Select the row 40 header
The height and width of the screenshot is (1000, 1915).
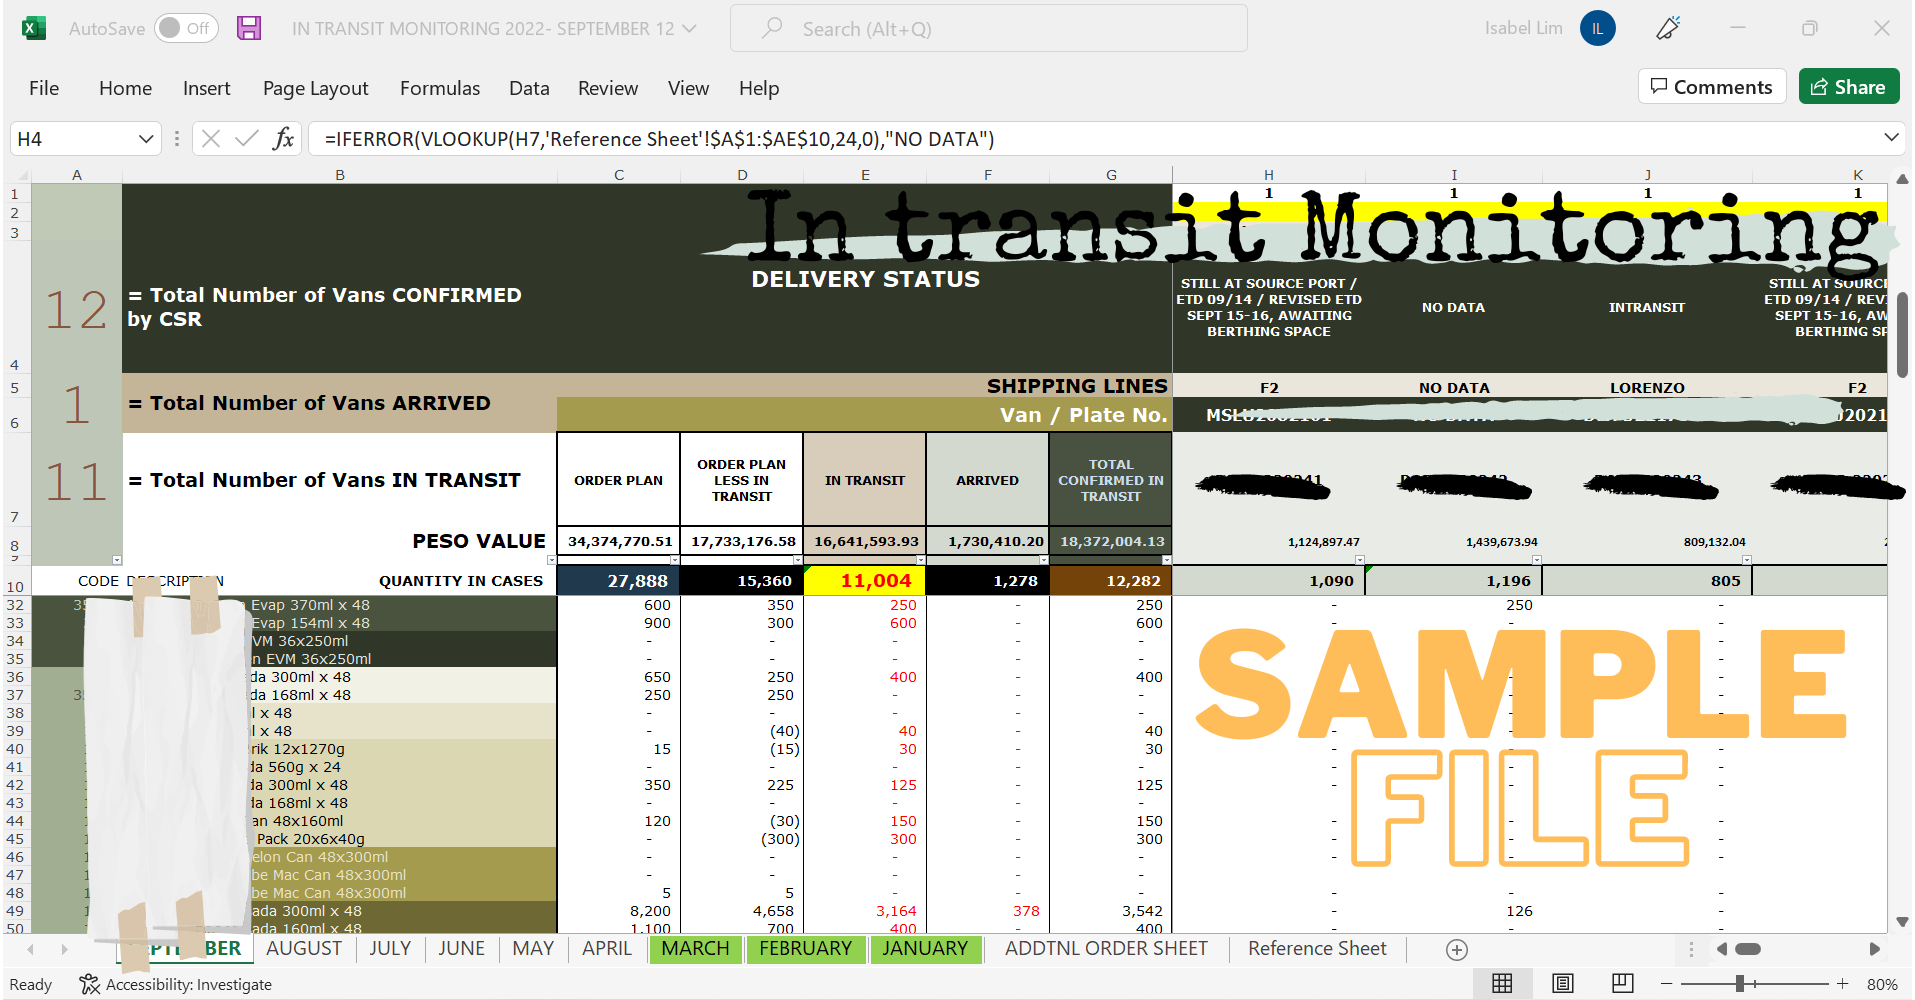[x=15, y=749]
